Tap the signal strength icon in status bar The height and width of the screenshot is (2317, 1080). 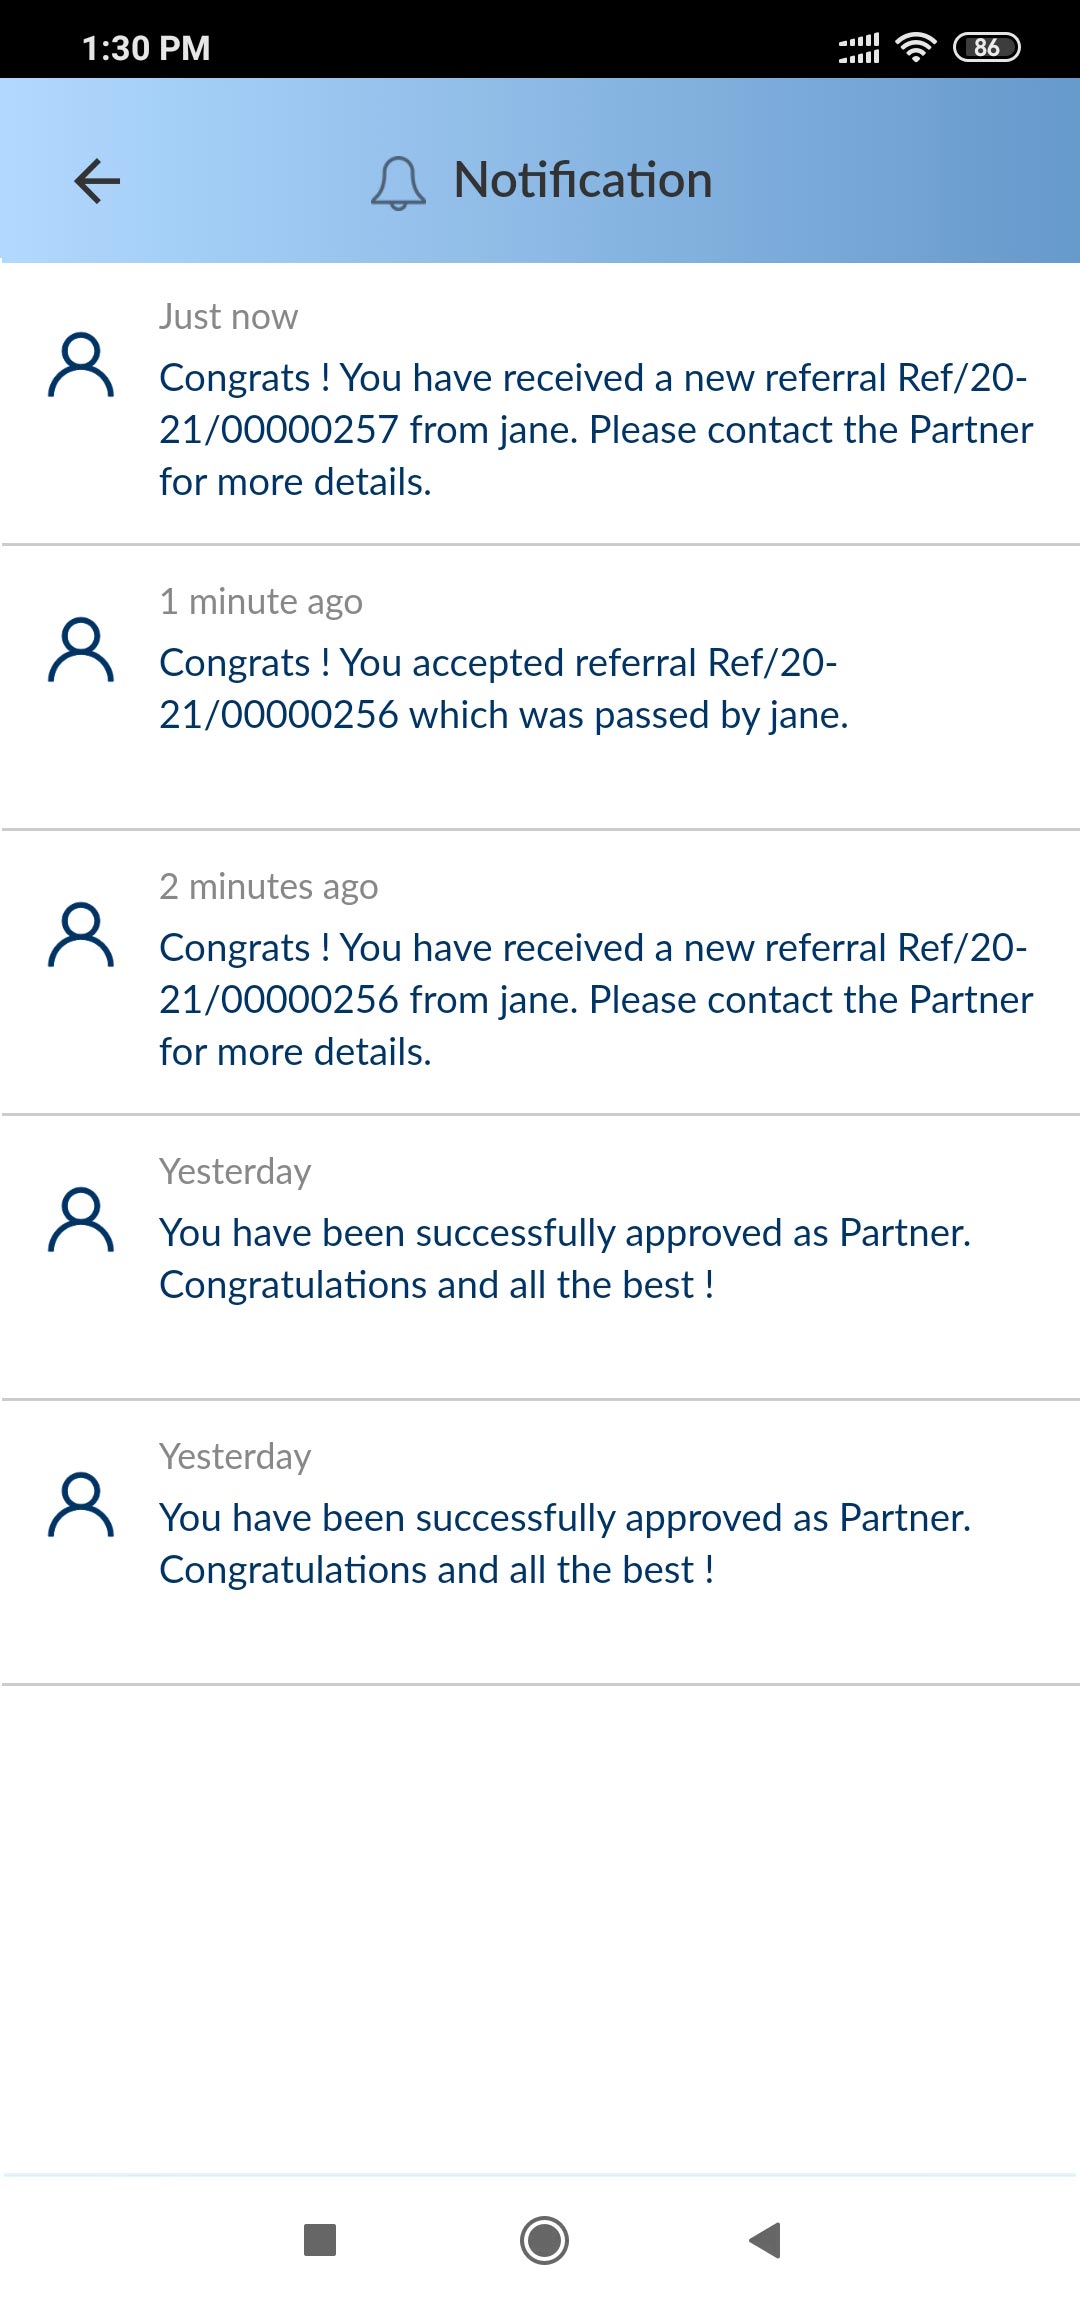(x=859, y=47)
